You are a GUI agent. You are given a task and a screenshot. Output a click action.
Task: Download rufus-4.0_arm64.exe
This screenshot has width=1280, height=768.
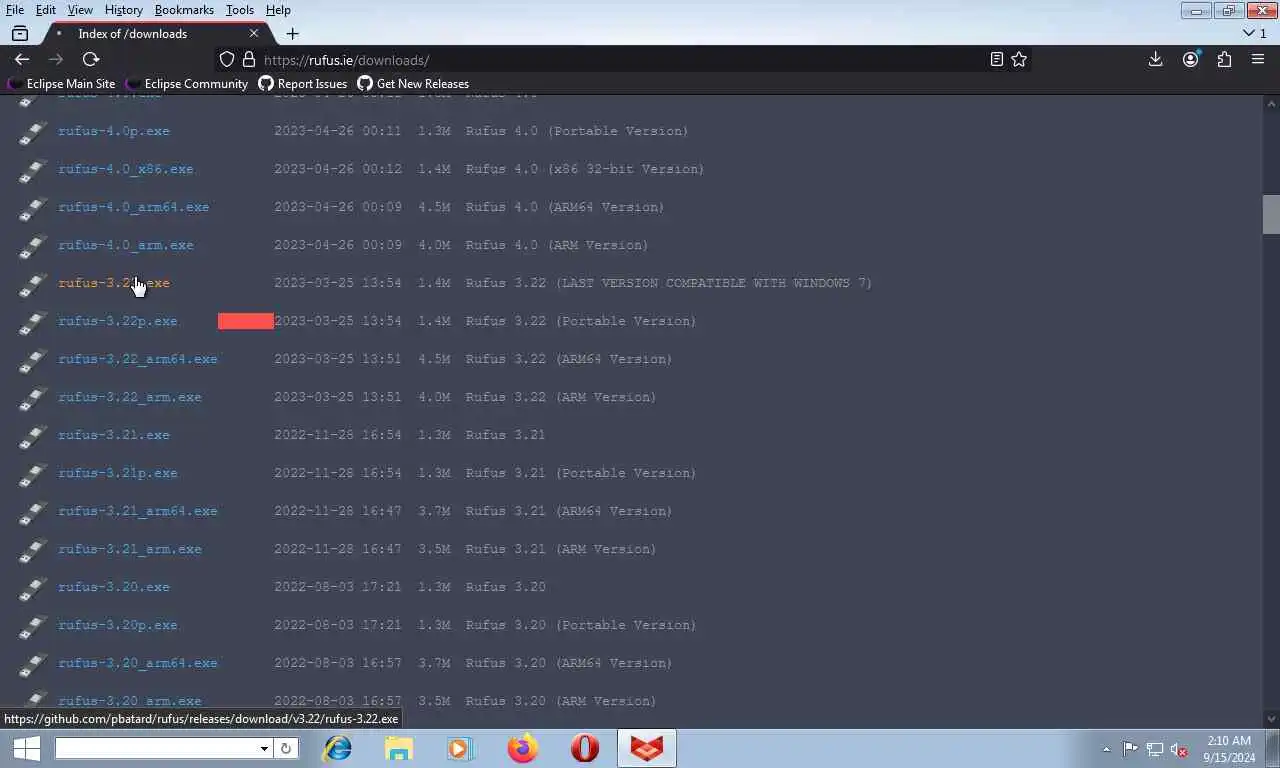point(134,207)
